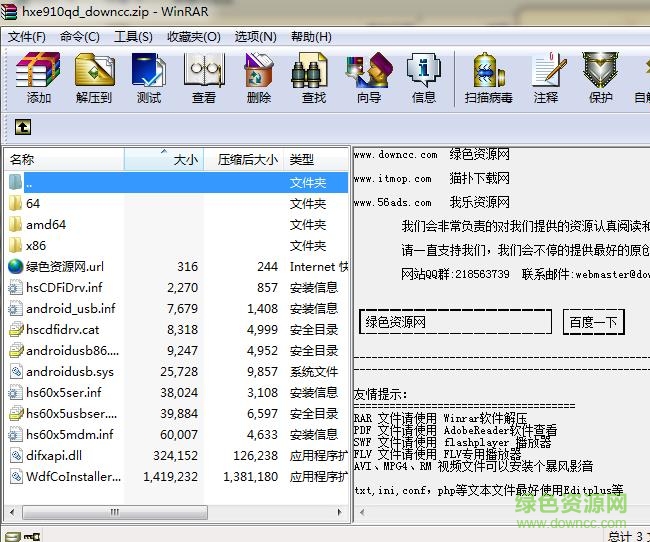Click the Virus Scan (扫描病毒) icon

pyautogui.click(x=488, y=70)
